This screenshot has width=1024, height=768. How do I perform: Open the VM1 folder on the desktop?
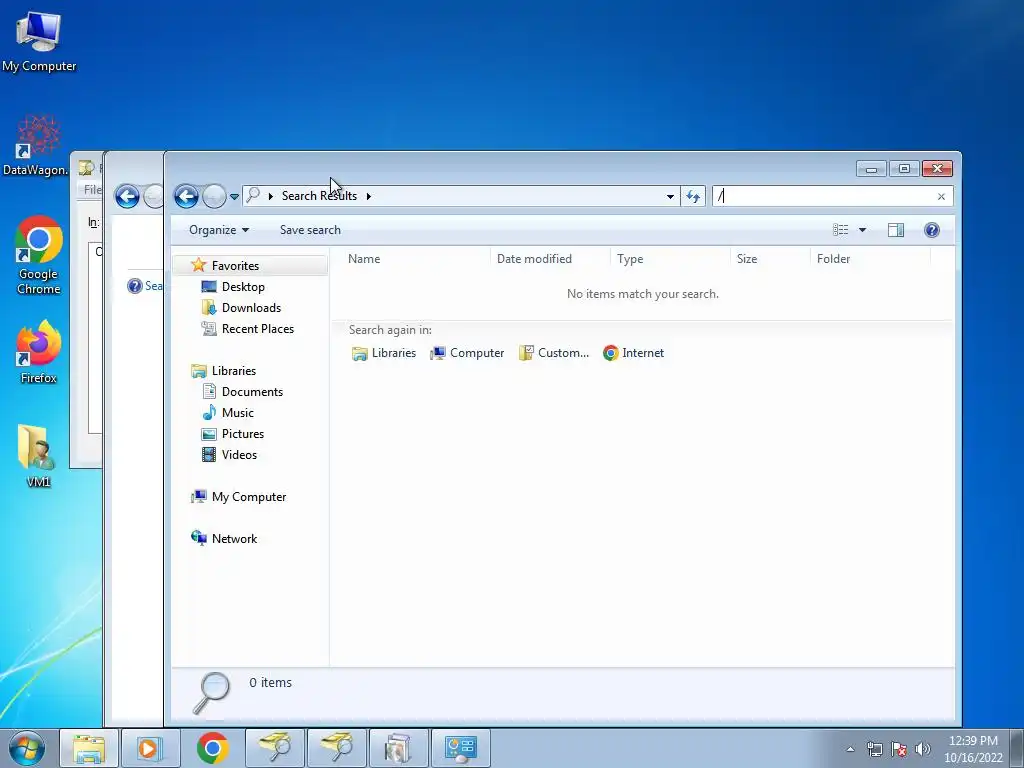tap(39, 456)
